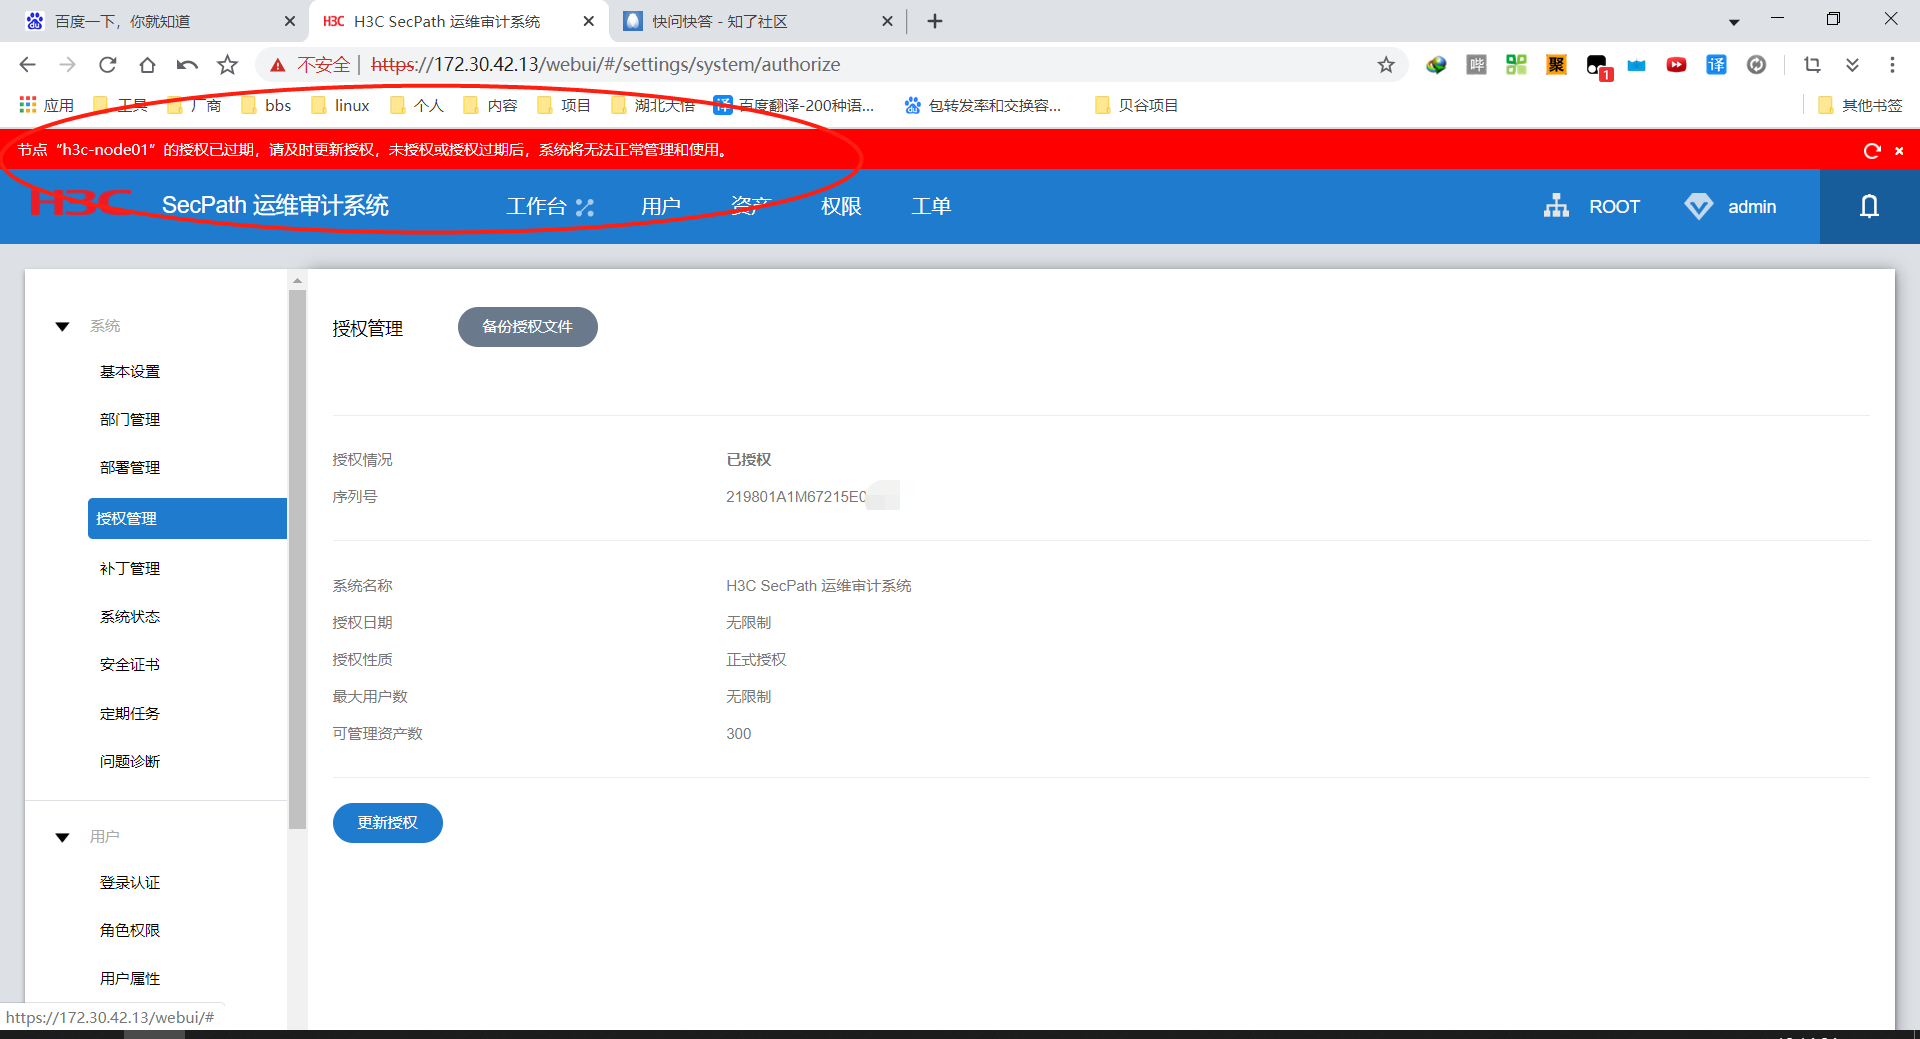Screen dimensions: 1920x1039
Task: Open the 工作台 top menu
Action: click(x=536, y=206)
